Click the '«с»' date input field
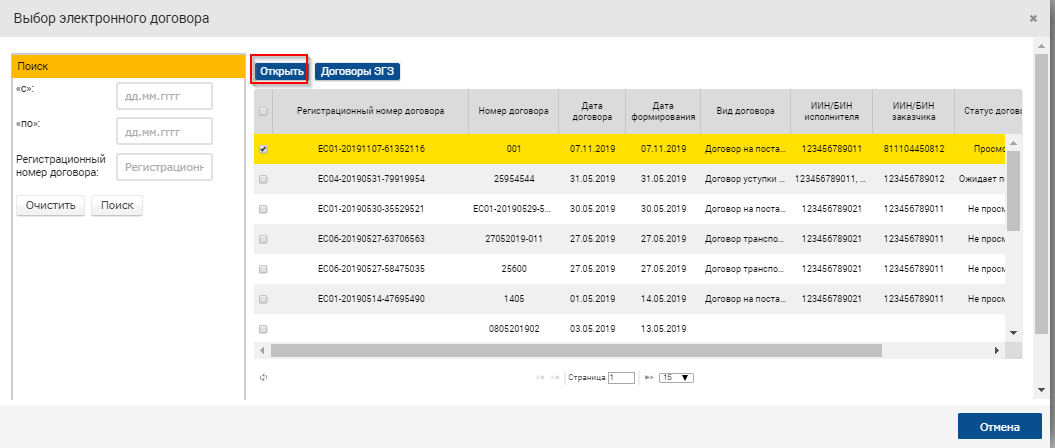1055x448 pixels. click(x=164, y=96)
